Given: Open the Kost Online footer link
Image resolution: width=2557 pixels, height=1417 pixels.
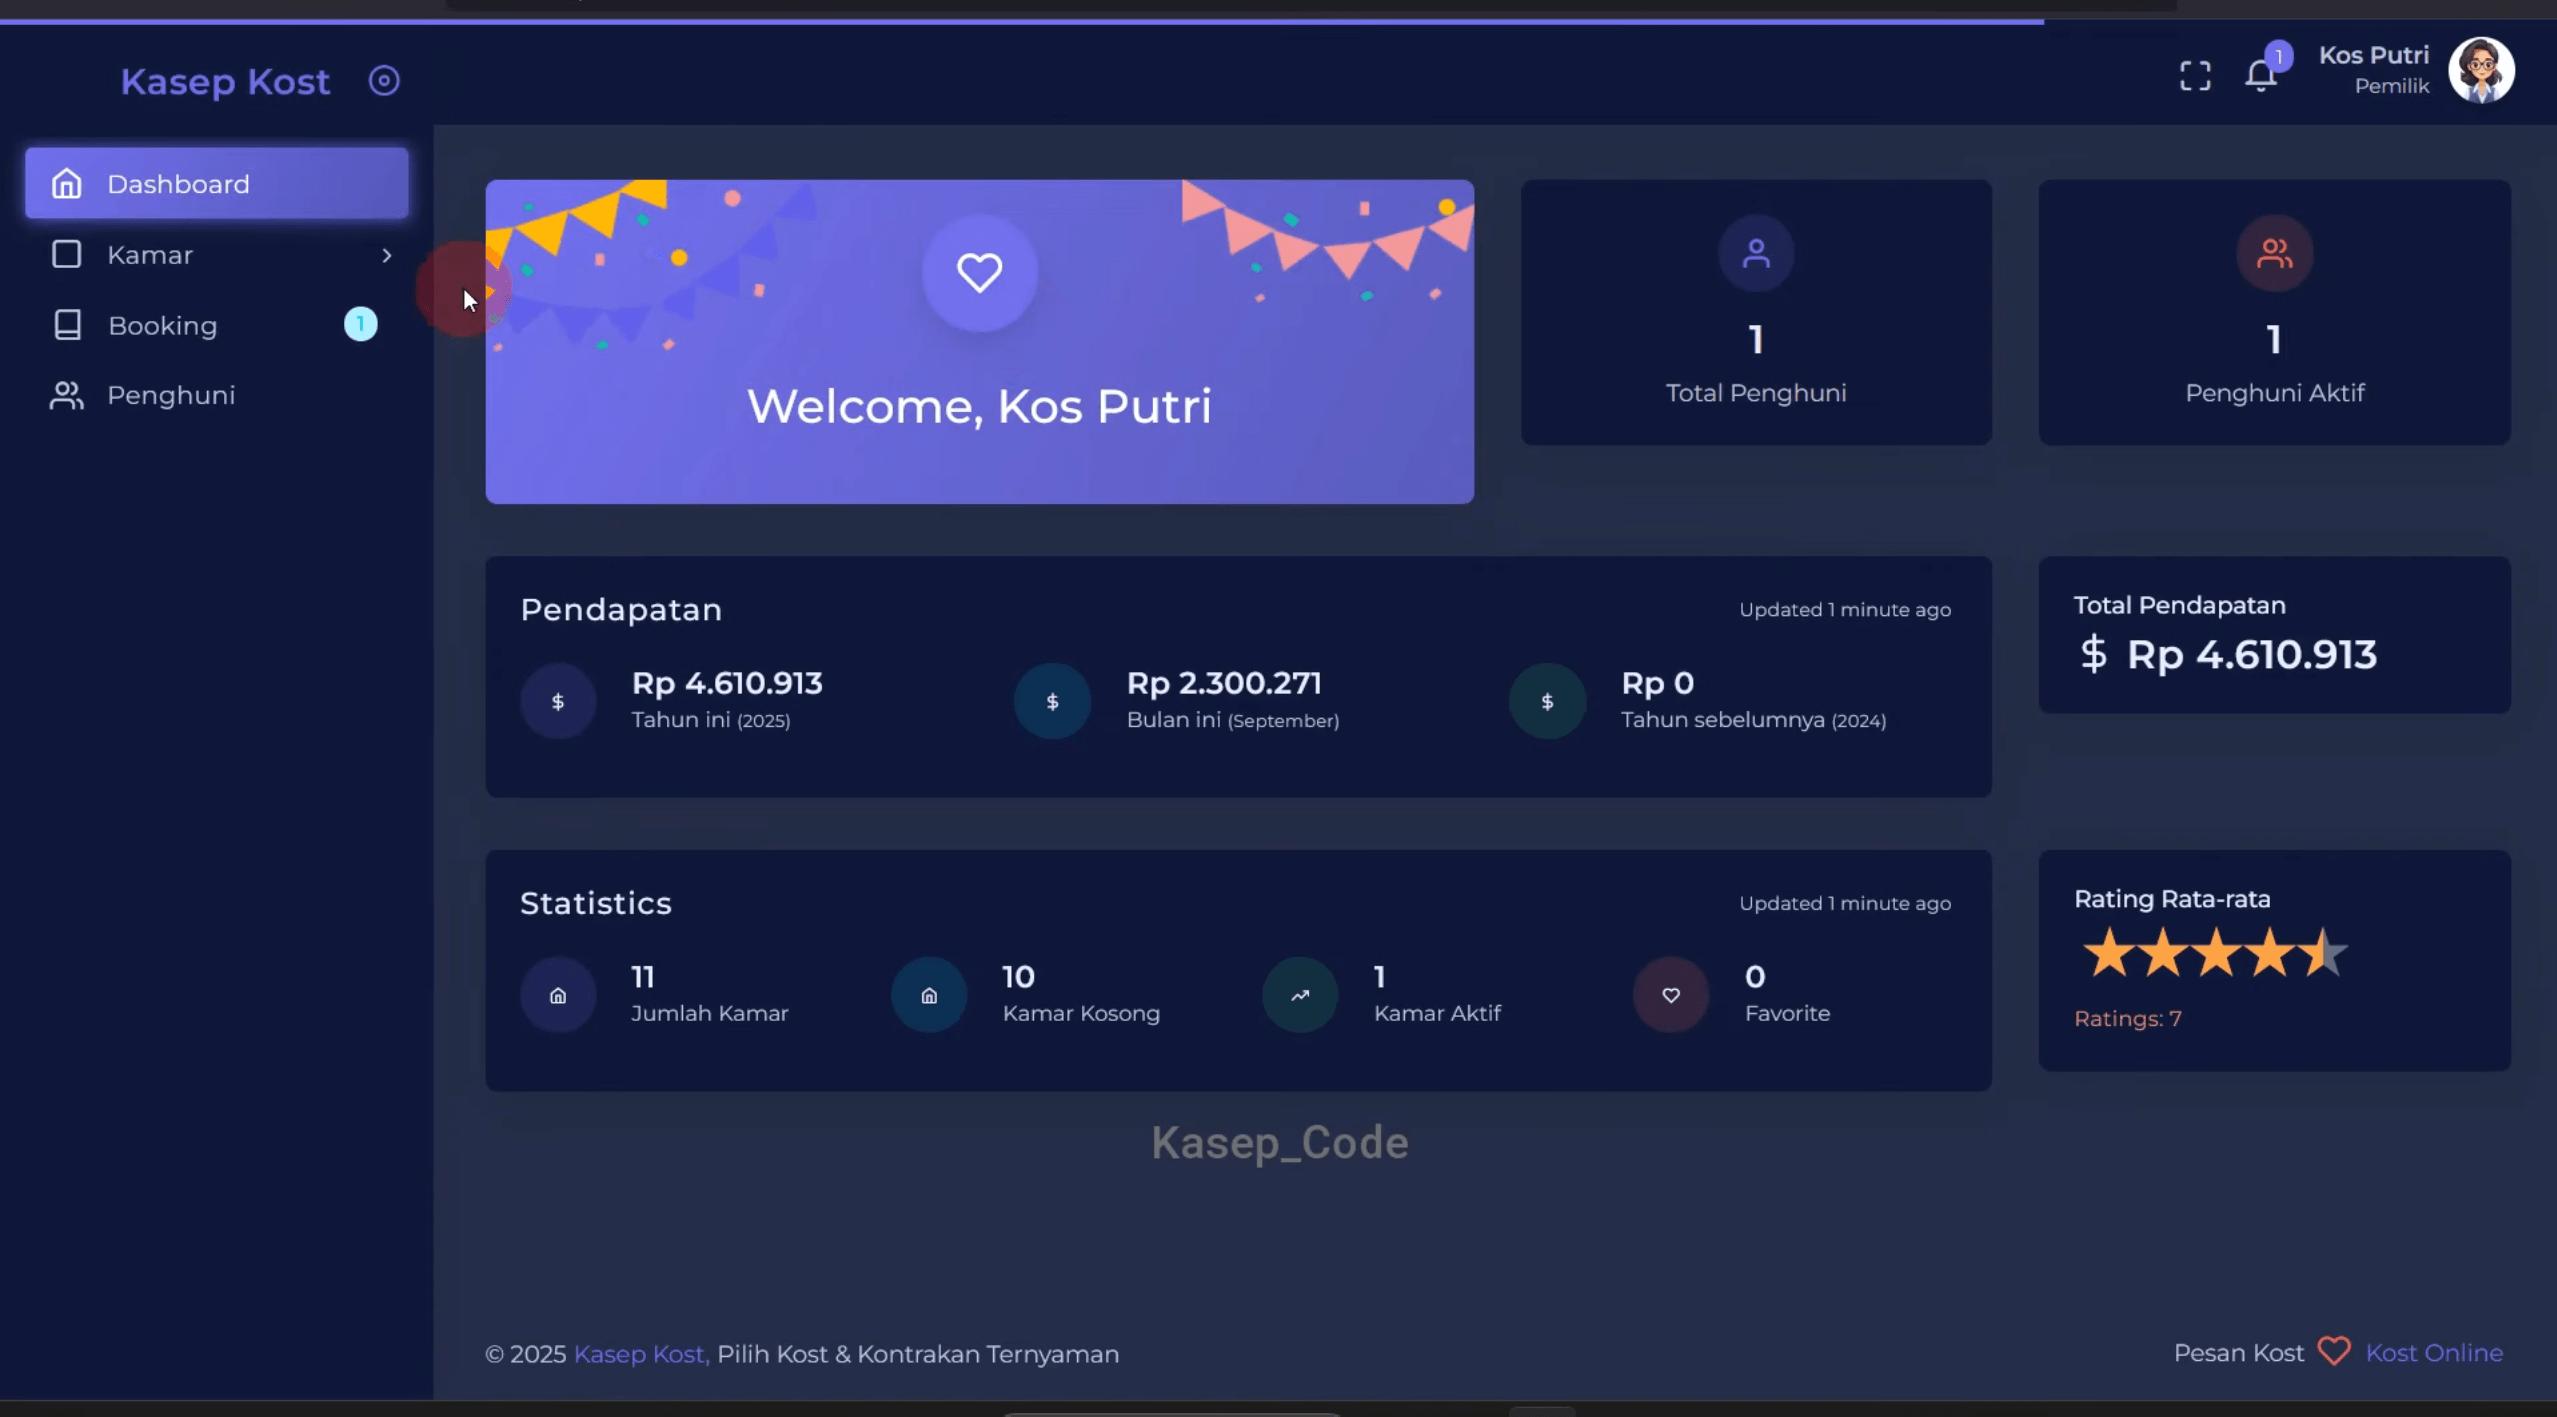Looking at the screenshot, I should (2434, 1353).
